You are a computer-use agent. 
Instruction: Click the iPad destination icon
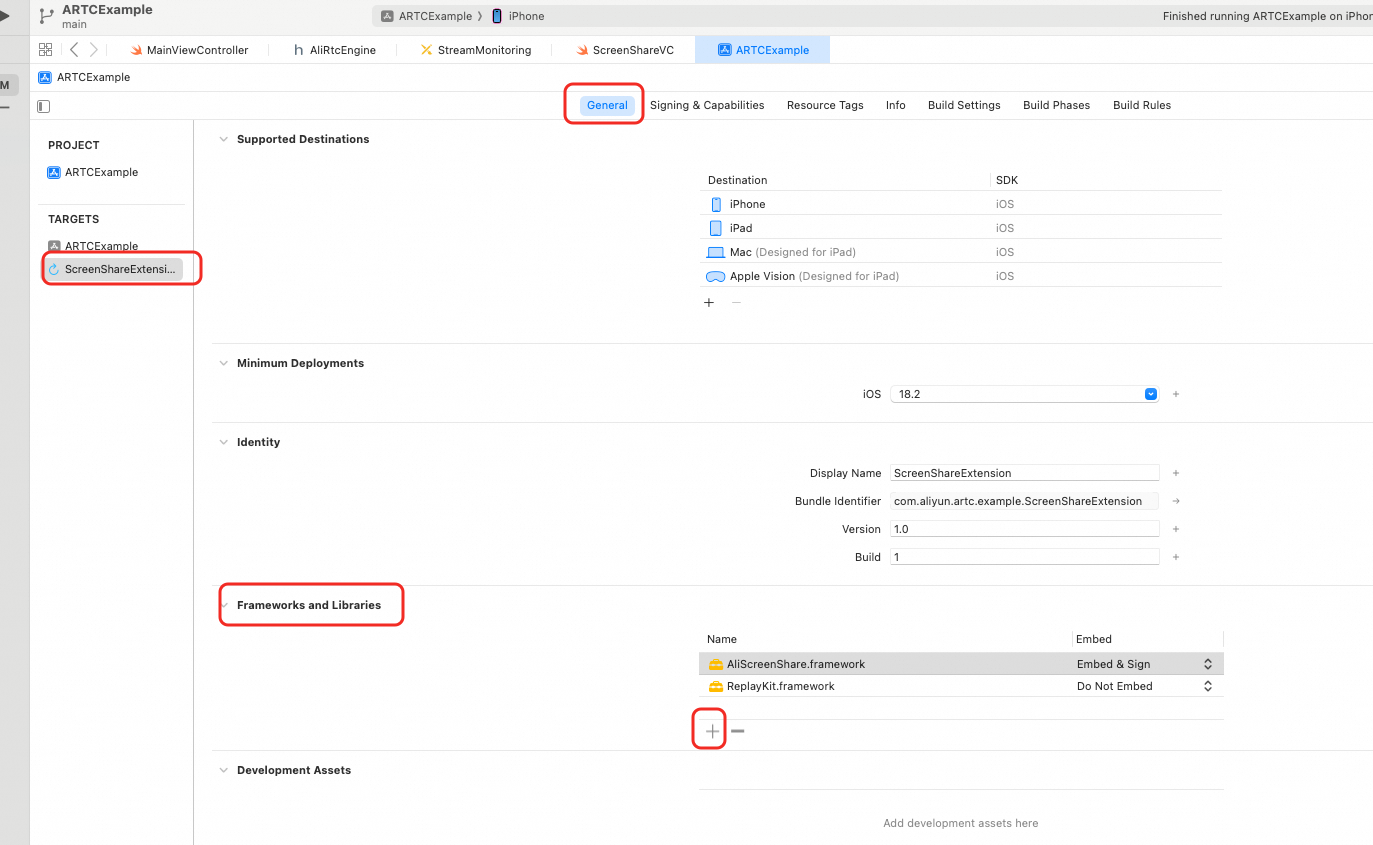(715, 228)
